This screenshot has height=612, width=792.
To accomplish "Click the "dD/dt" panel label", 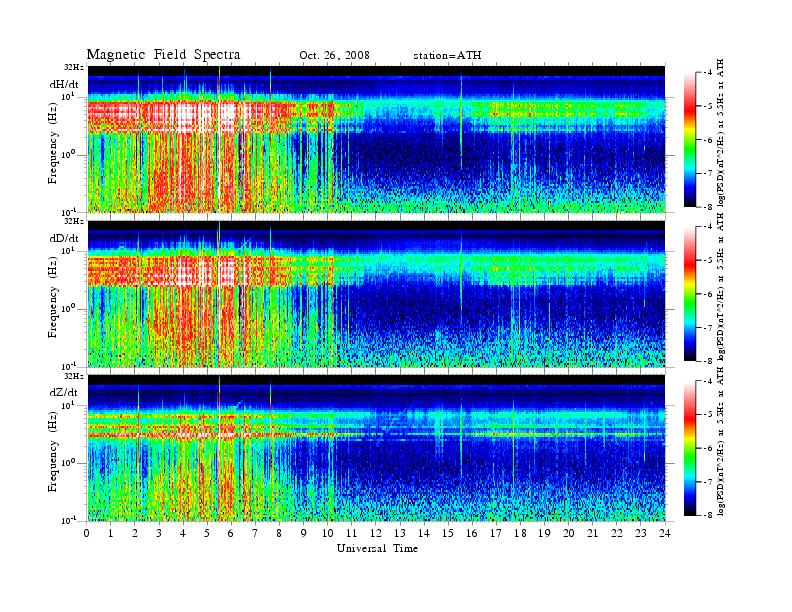I will [x=64, y=238].
